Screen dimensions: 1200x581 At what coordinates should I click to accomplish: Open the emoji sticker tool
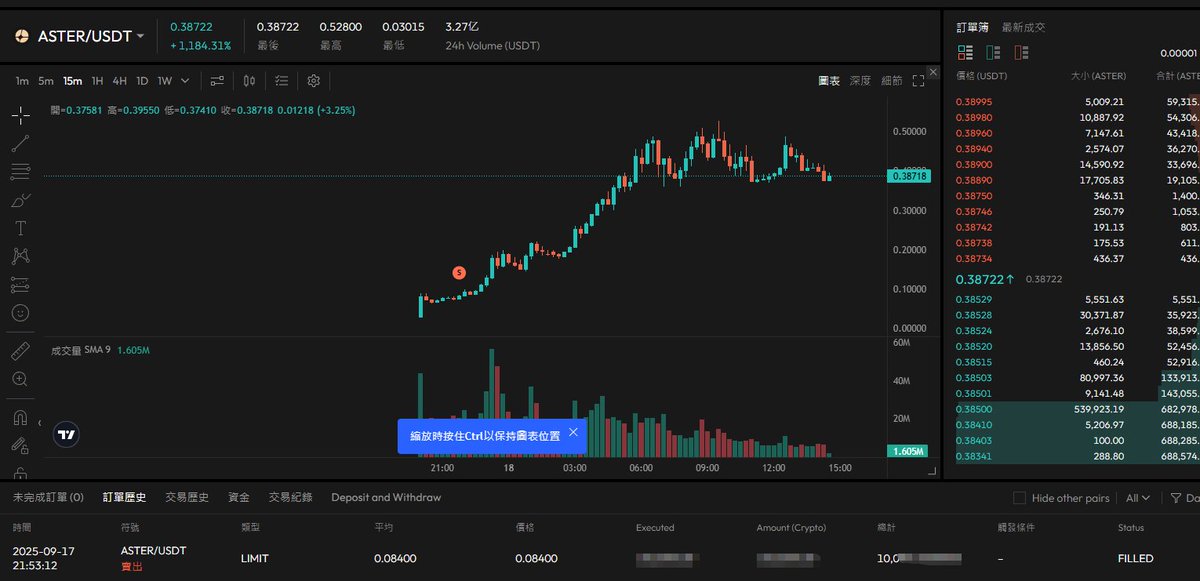pyautogui.click(x=20, y=313)
